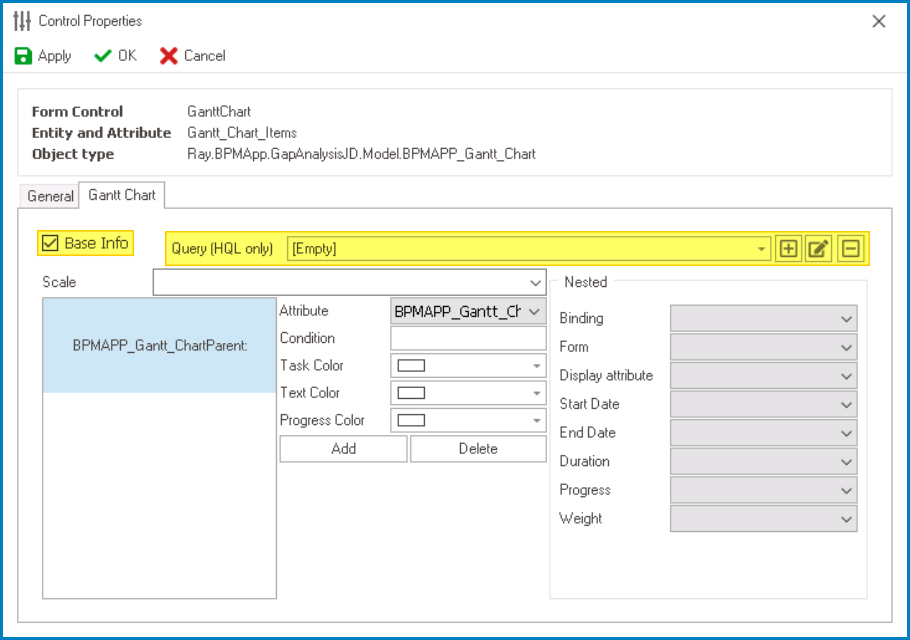Click the pencil icon to edit the query
Screen dimensions: 910x640
pyautogui.click(x=818, y=248)
